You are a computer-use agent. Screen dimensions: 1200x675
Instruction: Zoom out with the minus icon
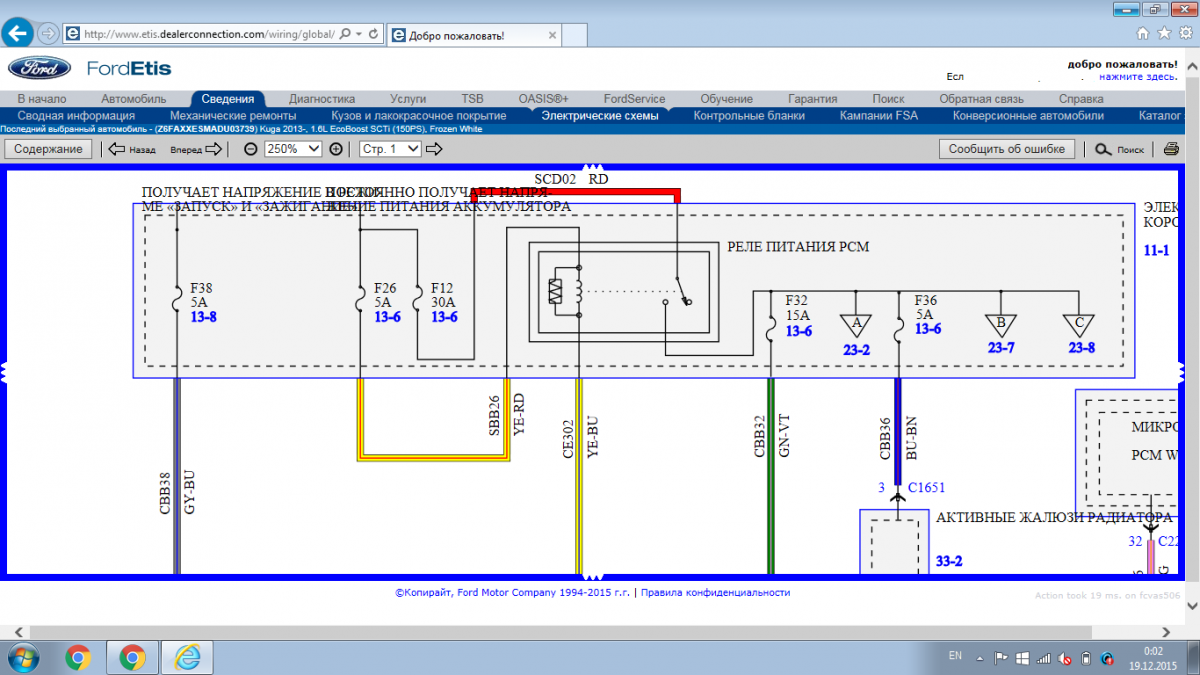click(x=251, y=149)
